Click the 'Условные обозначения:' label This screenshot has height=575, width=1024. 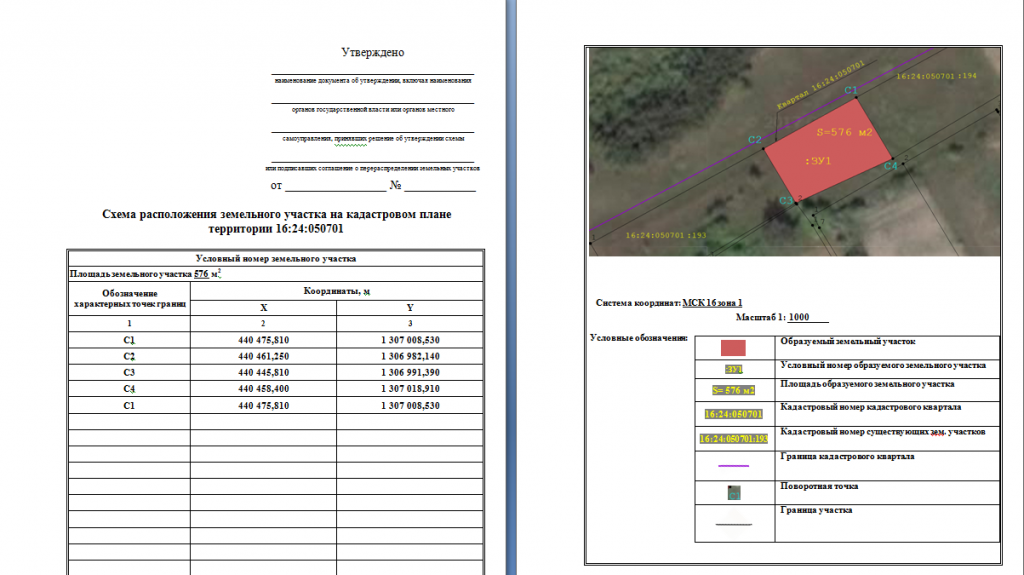pyautogui.click(x=639, y=338)
